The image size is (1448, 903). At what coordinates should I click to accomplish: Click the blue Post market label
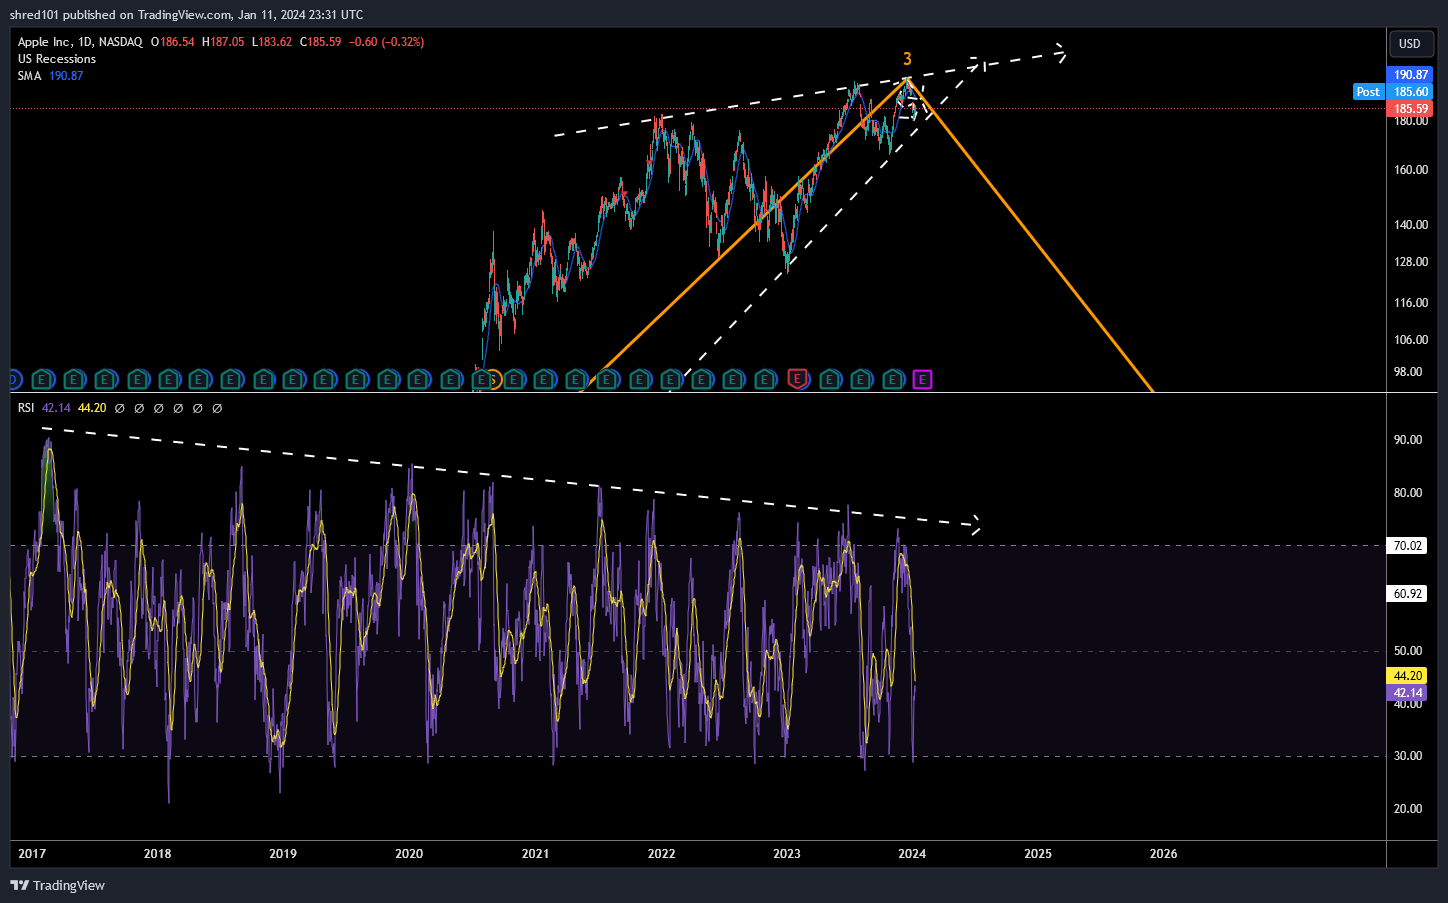click(x=1368, y=92)
